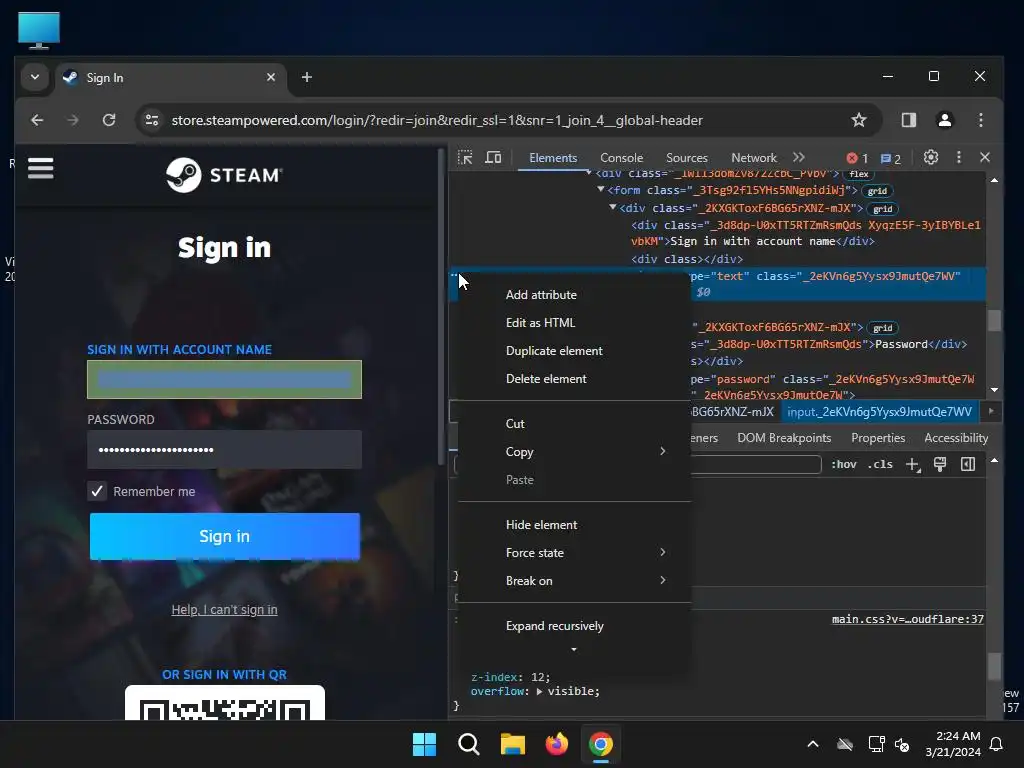This screenshot has height=768, width=1024.
Task: Click the blue issues count indicator
Action: pyautogui.click(x=891, y=158)
